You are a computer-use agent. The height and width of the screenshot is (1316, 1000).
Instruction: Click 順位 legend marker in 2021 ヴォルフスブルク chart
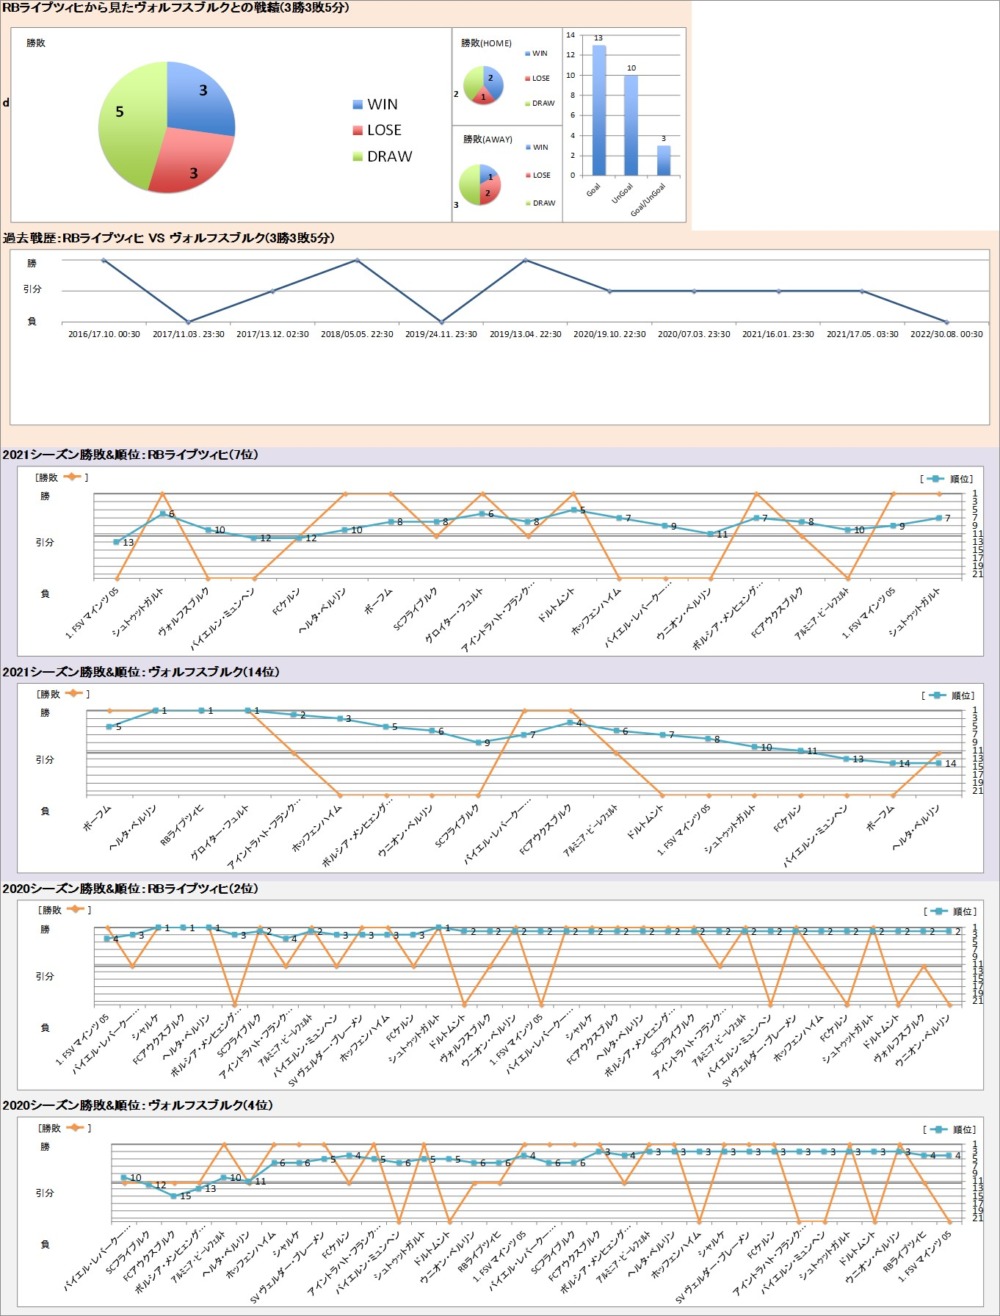tap(935, 695)
